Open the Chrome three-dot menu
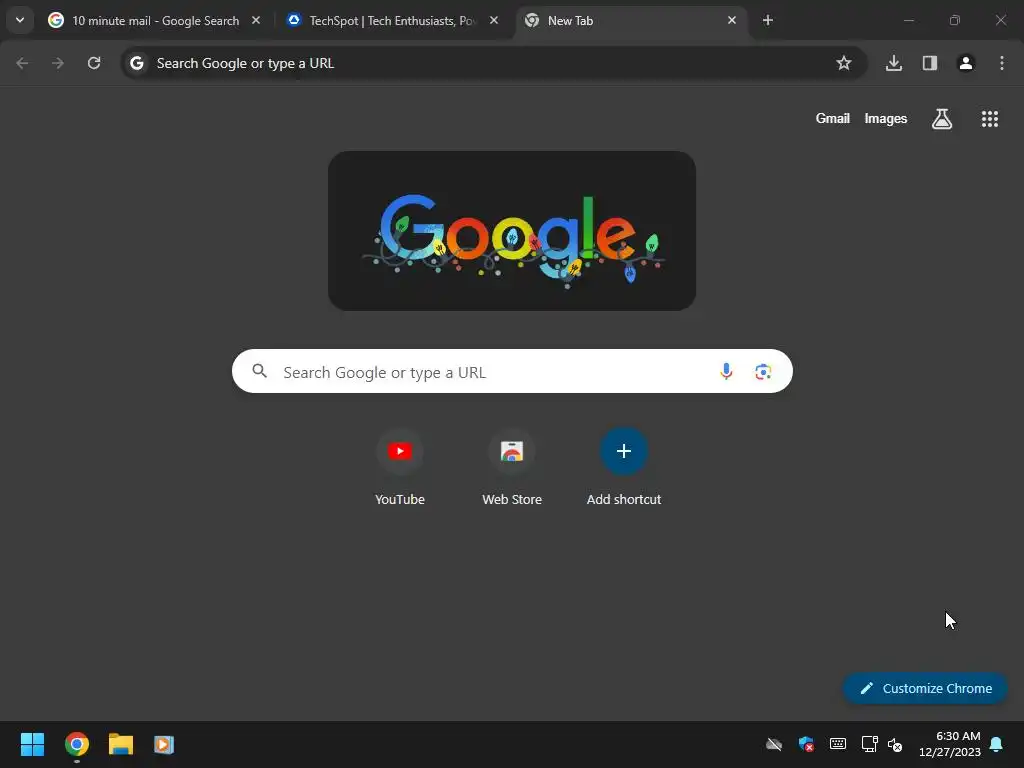 pyautogui.click(x=1002, y=63)
